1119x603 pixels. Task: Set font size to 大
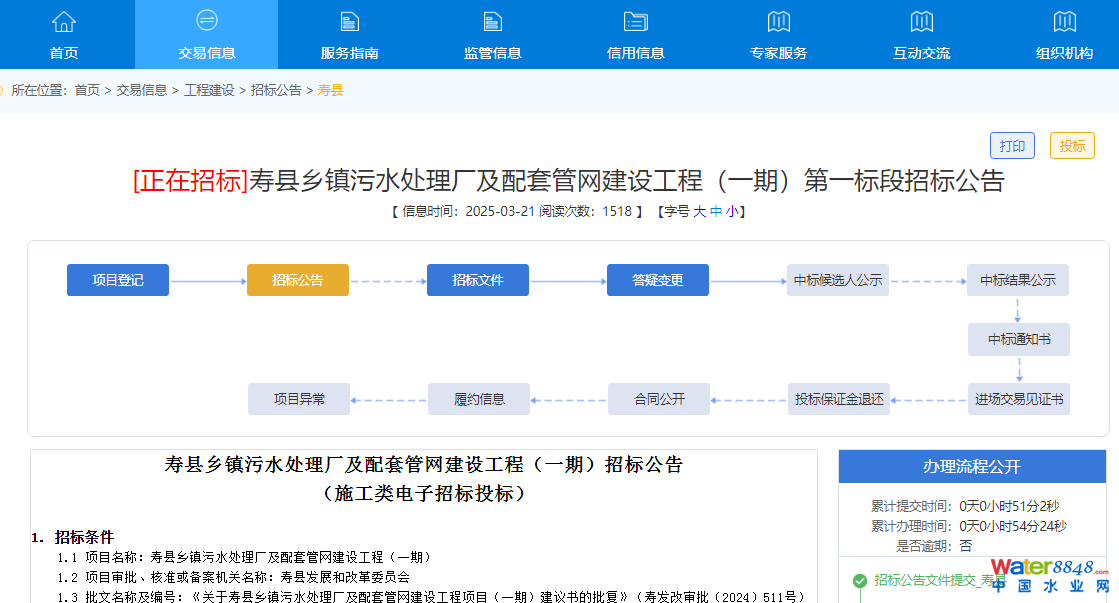coord(700,211)
